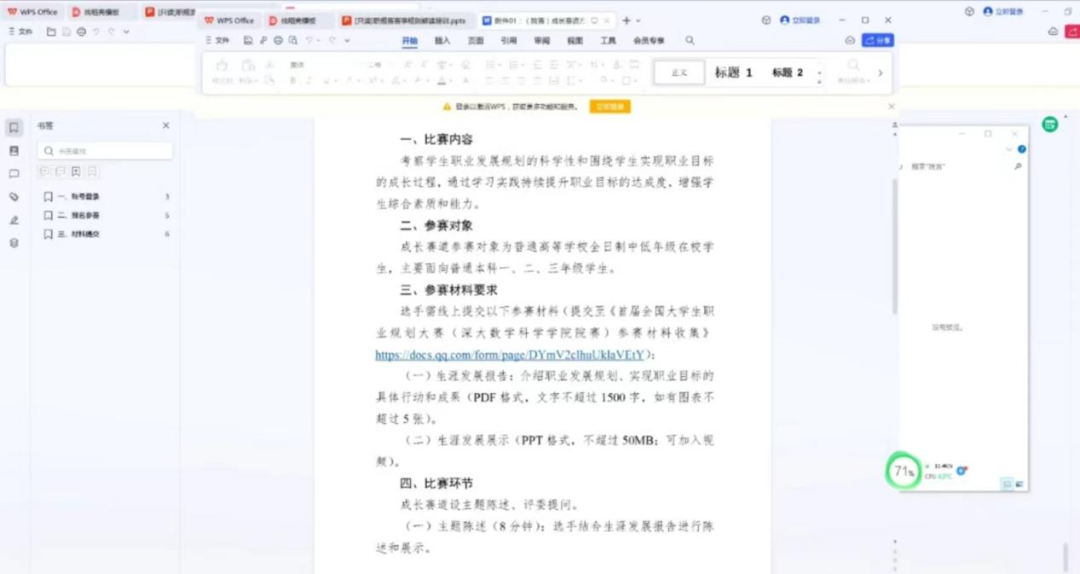1080x574 pixels.
Task: Click the 71% green performance circle widget
Action: pyautogui.click(x=904, y=471)
